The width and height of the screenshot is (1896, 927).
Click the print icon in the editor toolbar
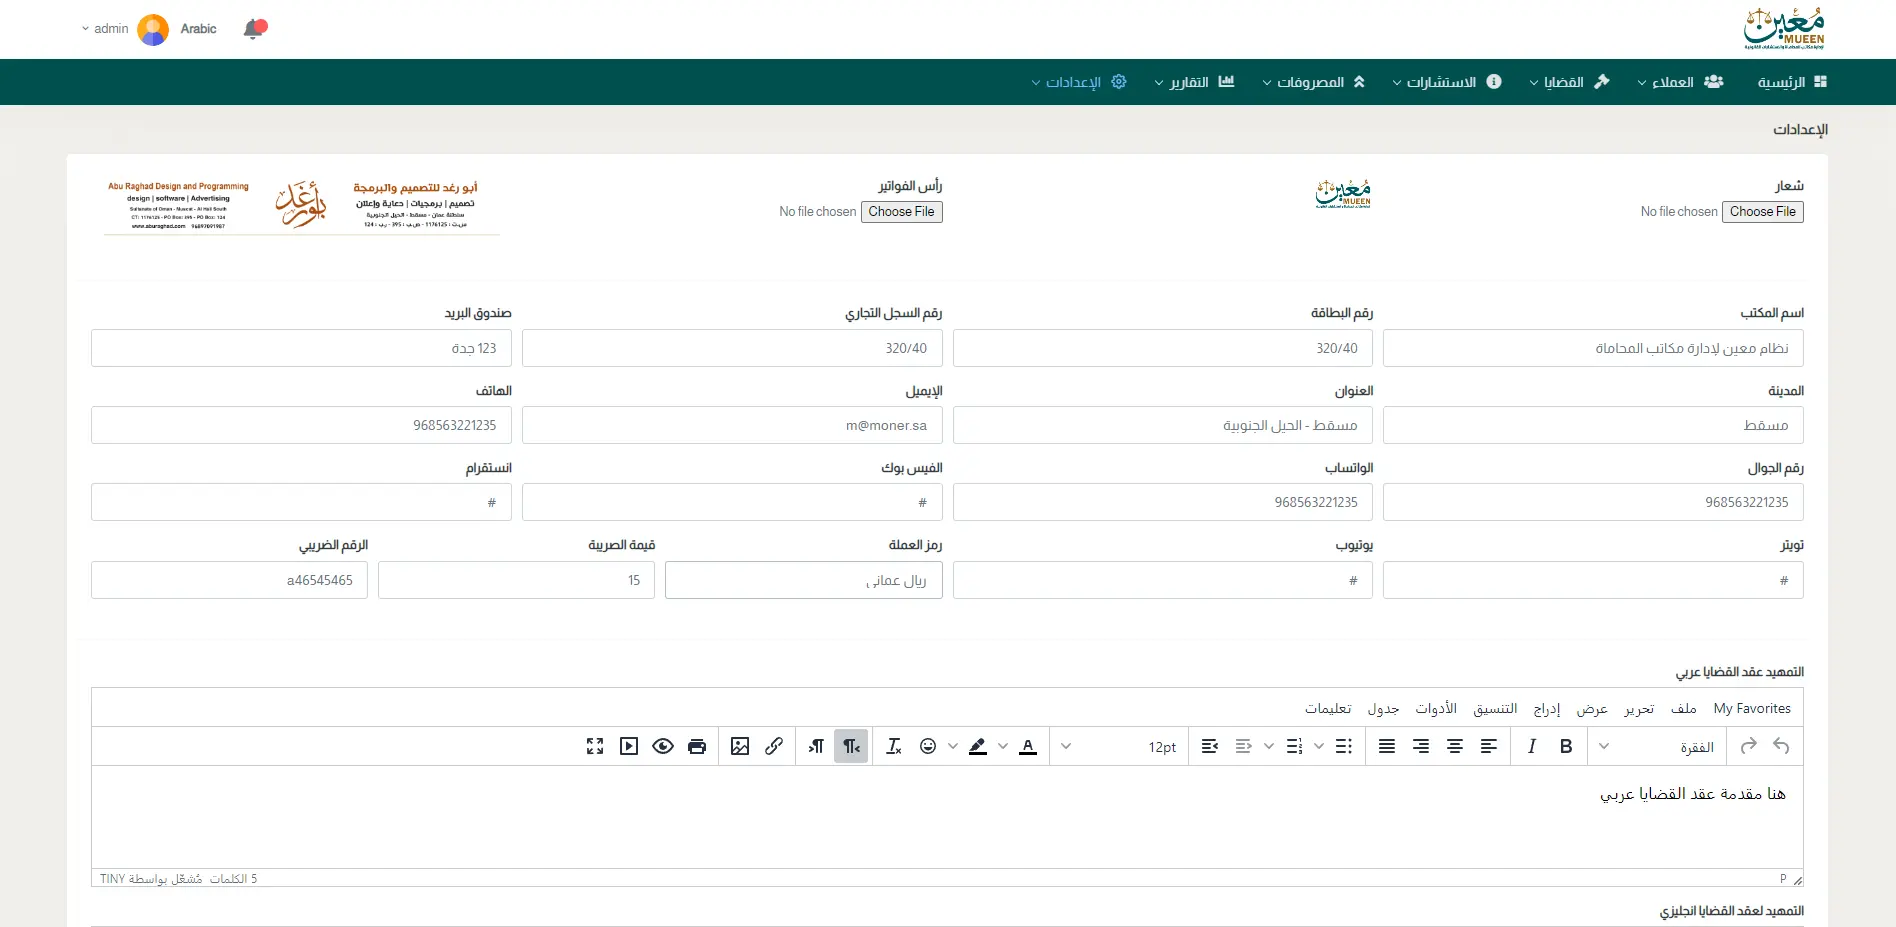(697, 746)
